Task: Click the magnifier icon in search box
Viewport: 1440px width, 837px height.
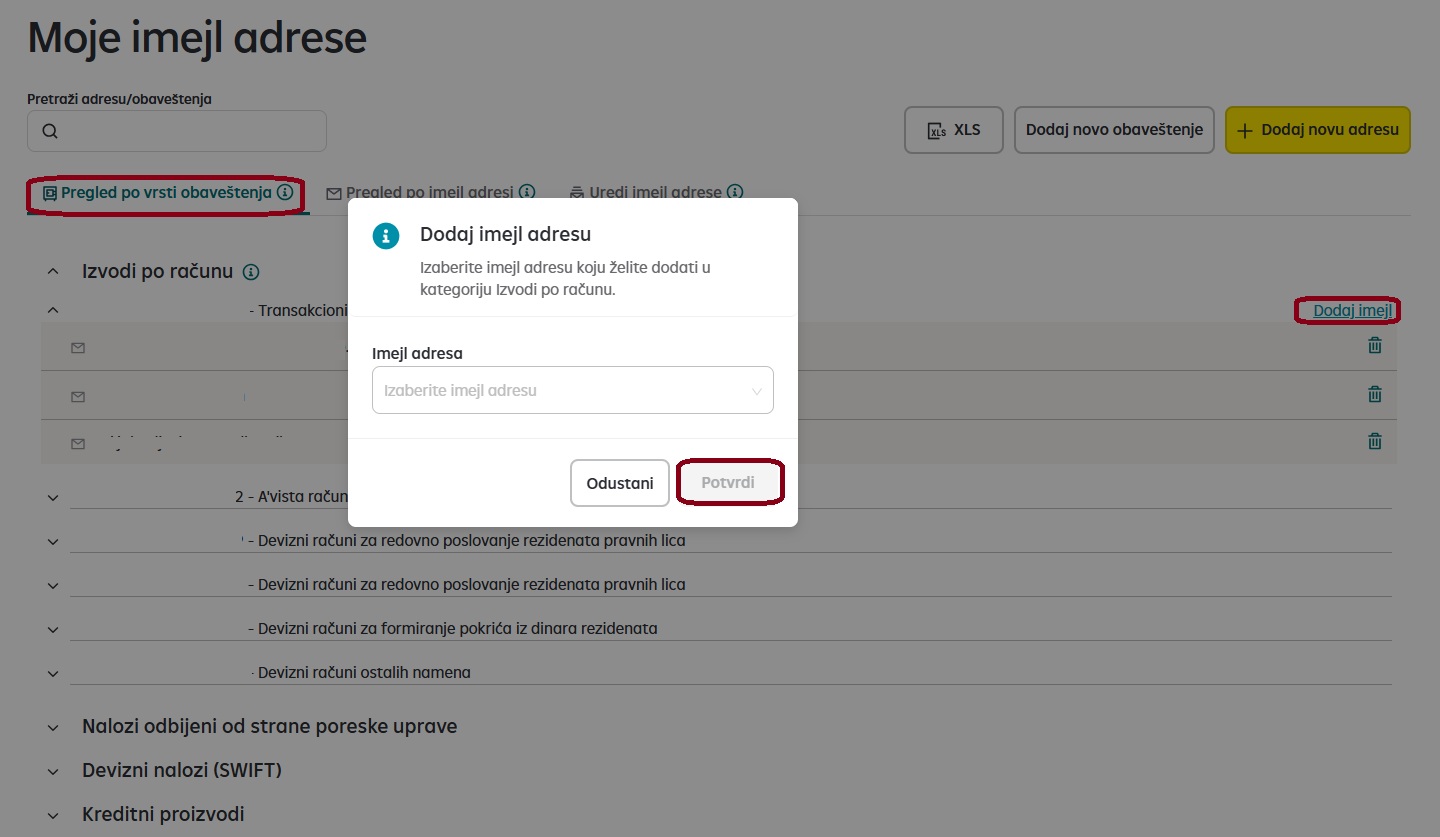Action: tap(50, 131)
